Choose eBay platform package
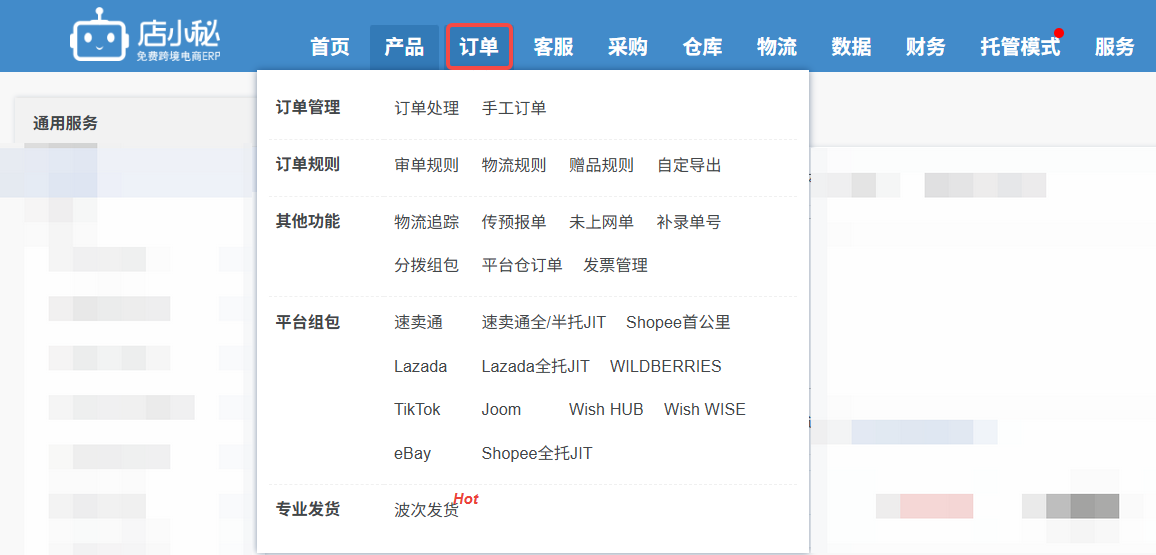 tap(413, 453)
